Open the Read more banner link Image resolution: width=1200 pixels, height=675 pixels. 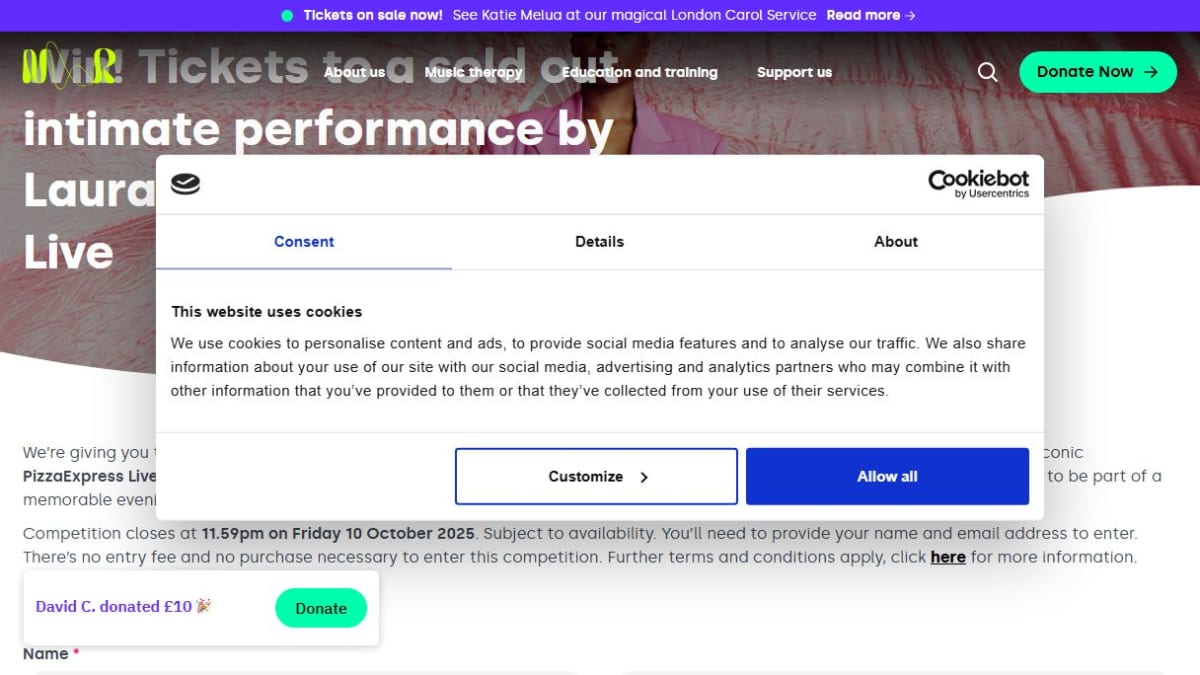(871, 15)
